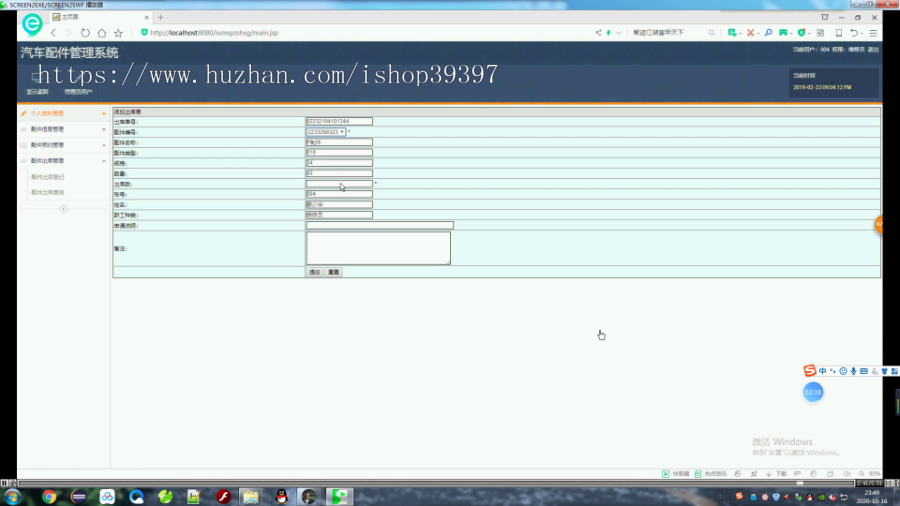Bookmark page with the star icon
Screen dimensions: 900x506
[x=118, y=33]
